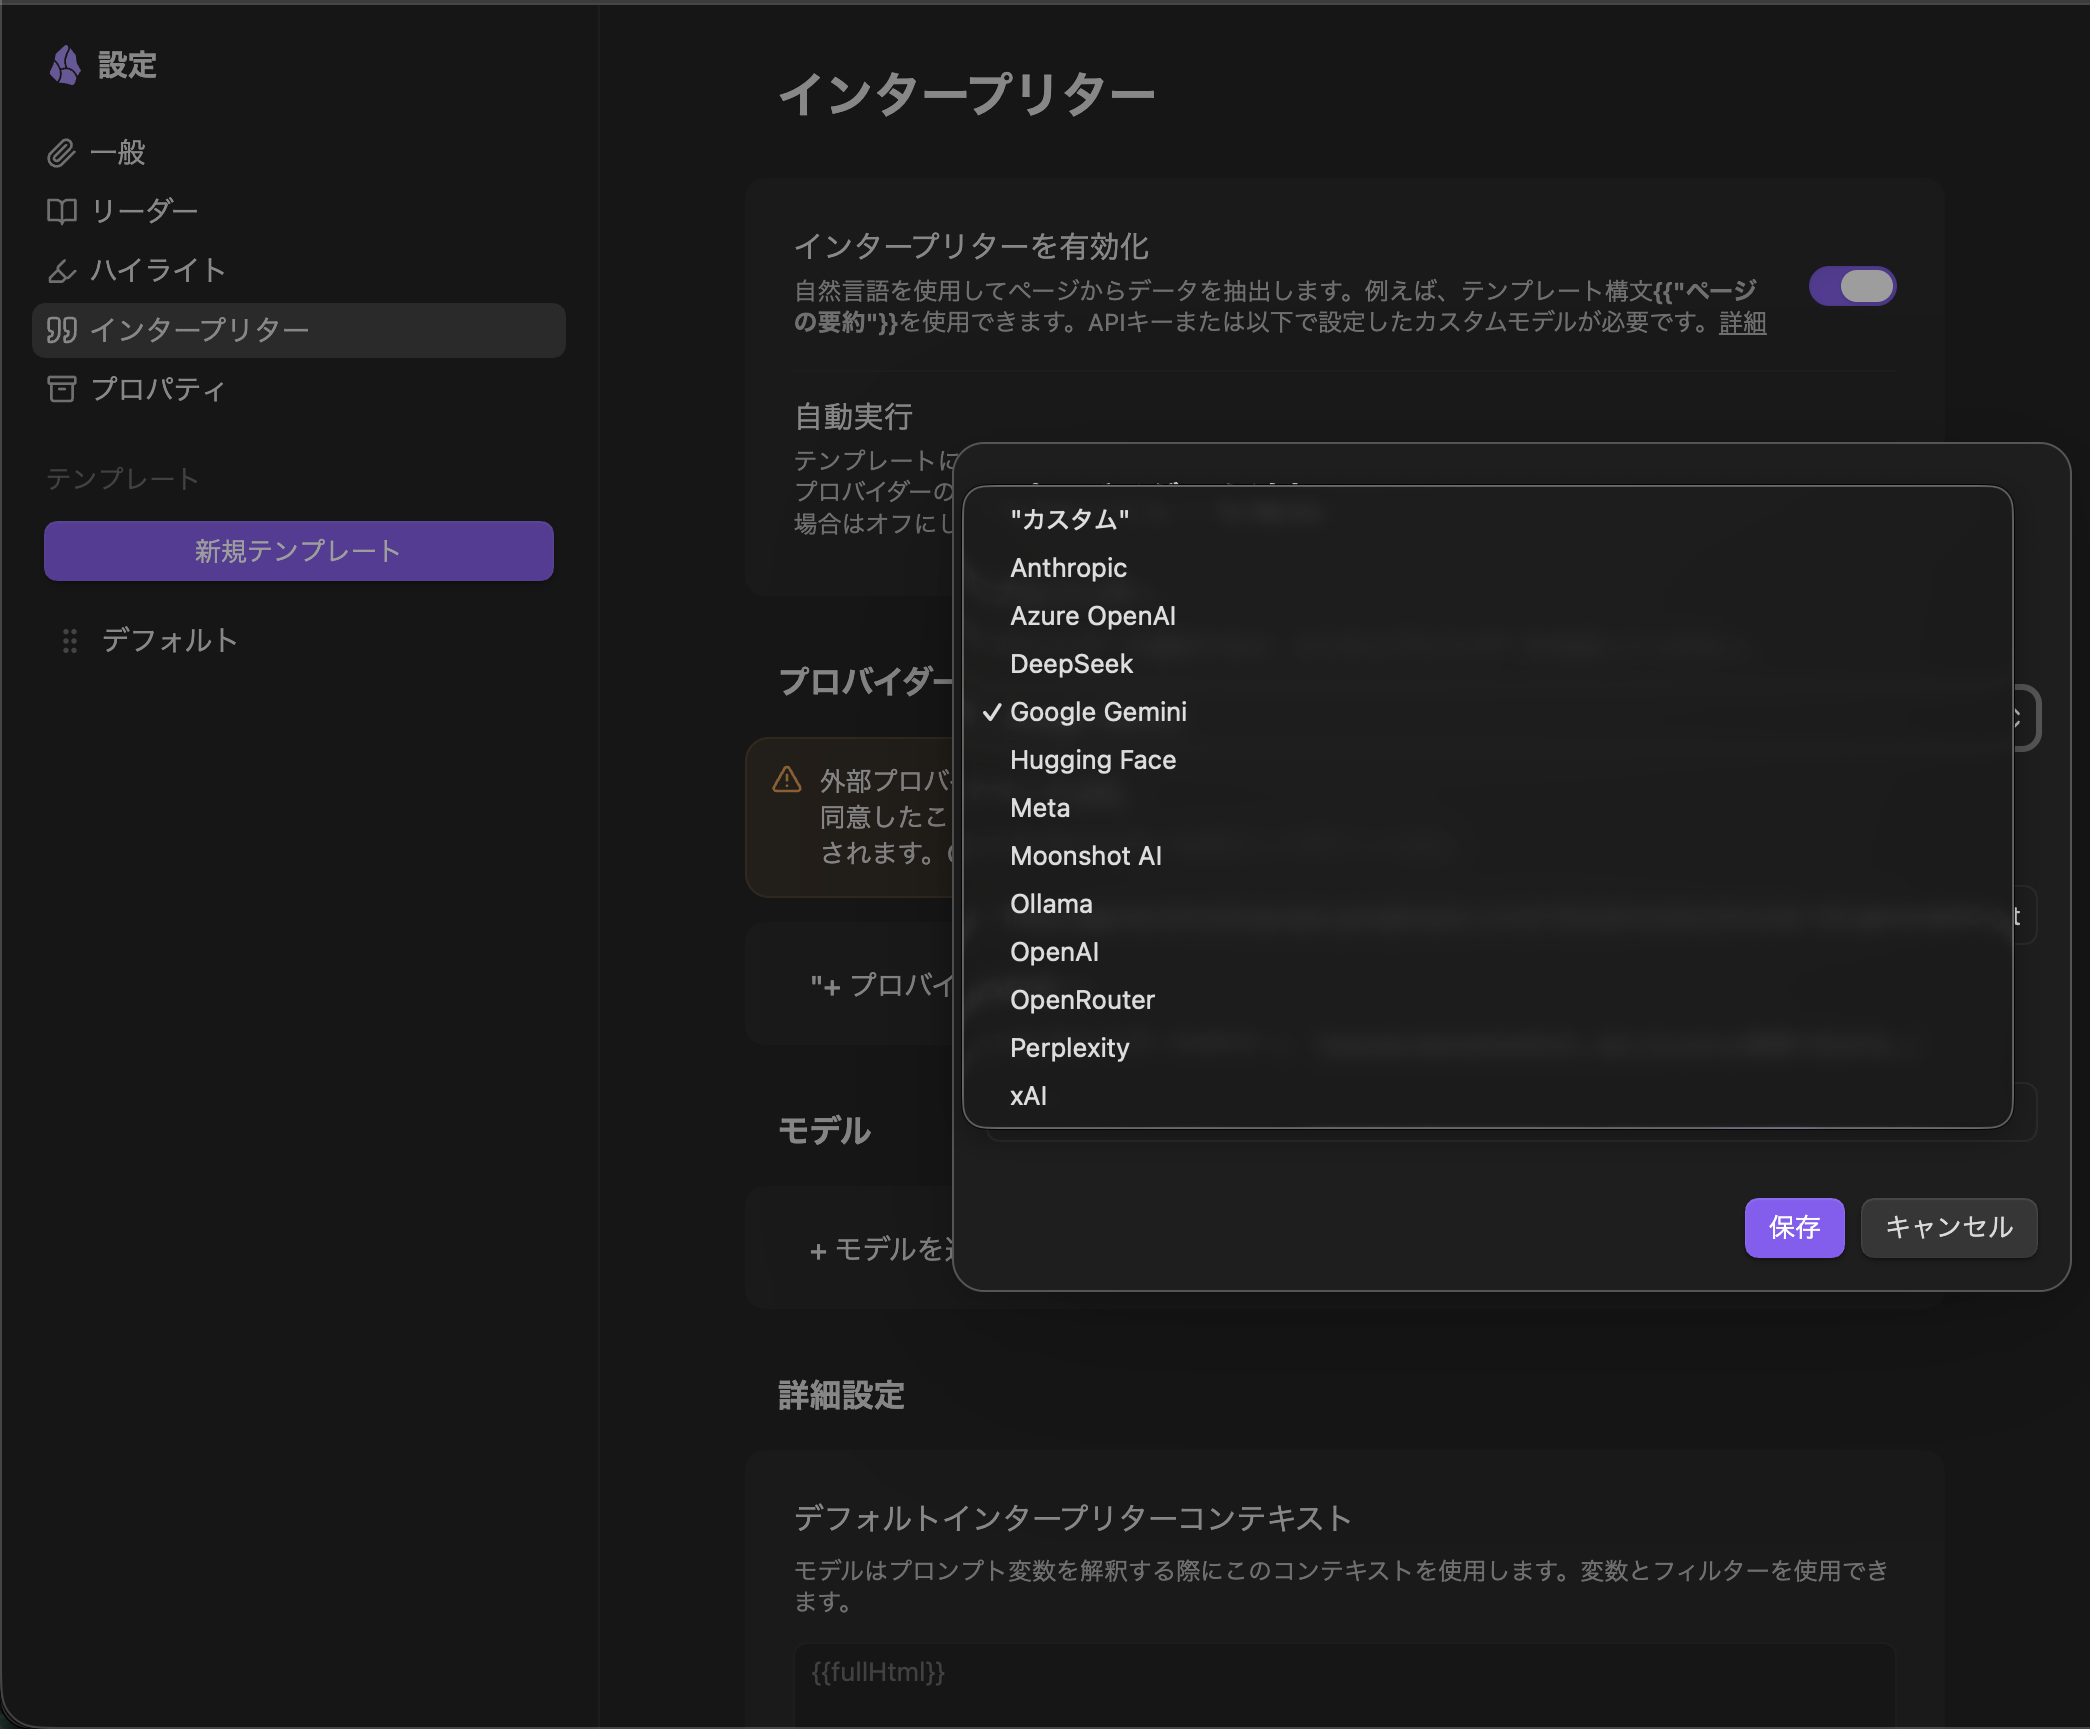The width and height of the screenshot is (2090, 1729).
Task: Select Hugging Face from the provider list
Action: [x=1487, y=760]
